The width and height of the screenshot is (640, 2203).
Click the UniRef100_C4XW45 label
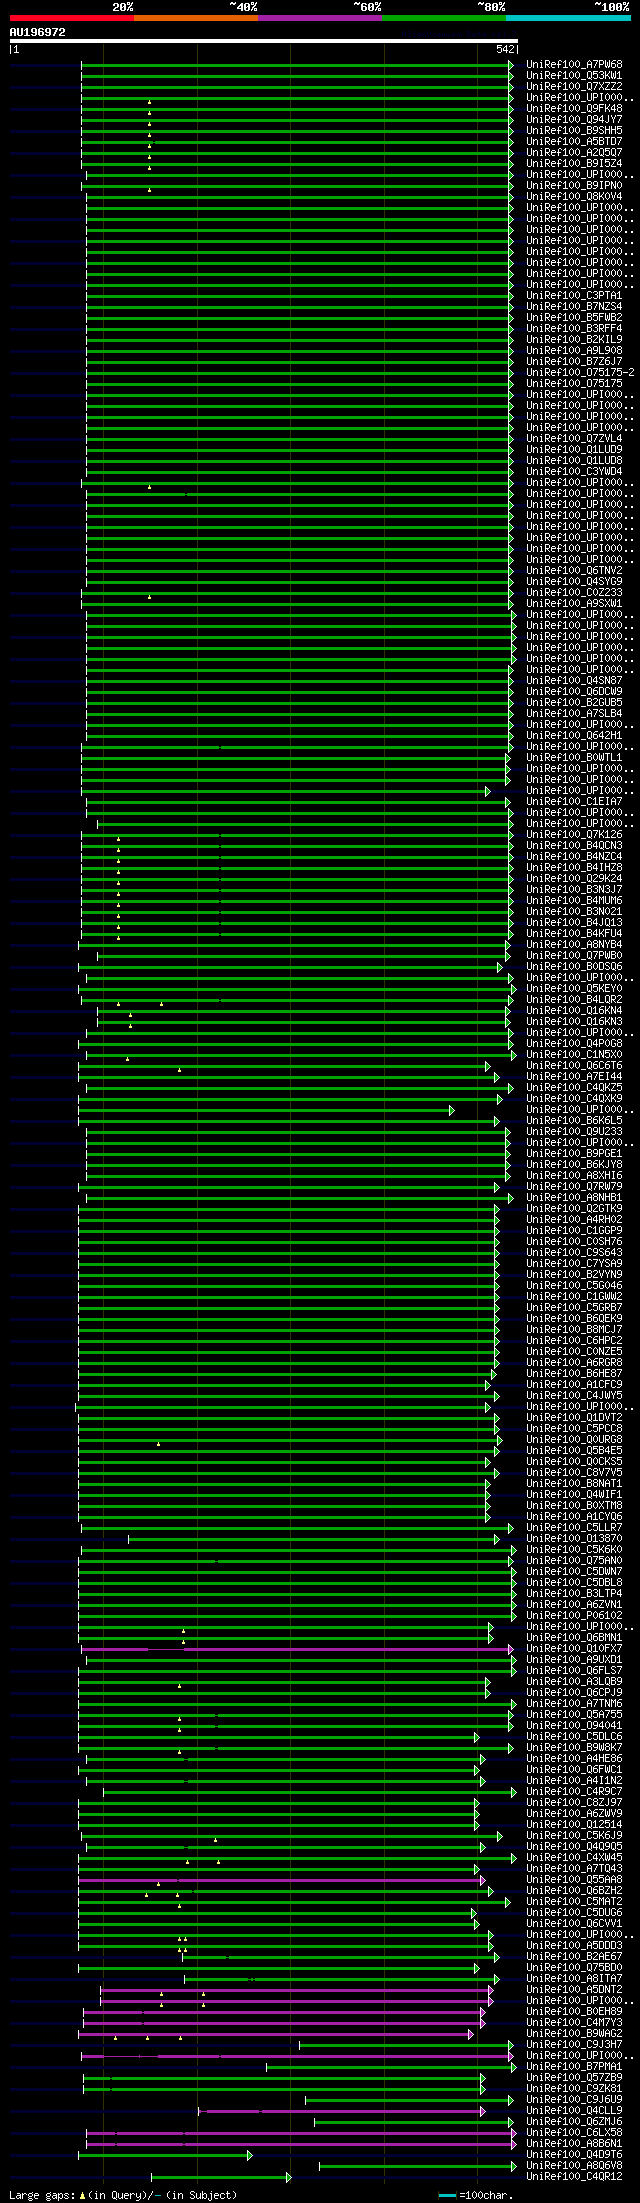(x=574, y=1857)
